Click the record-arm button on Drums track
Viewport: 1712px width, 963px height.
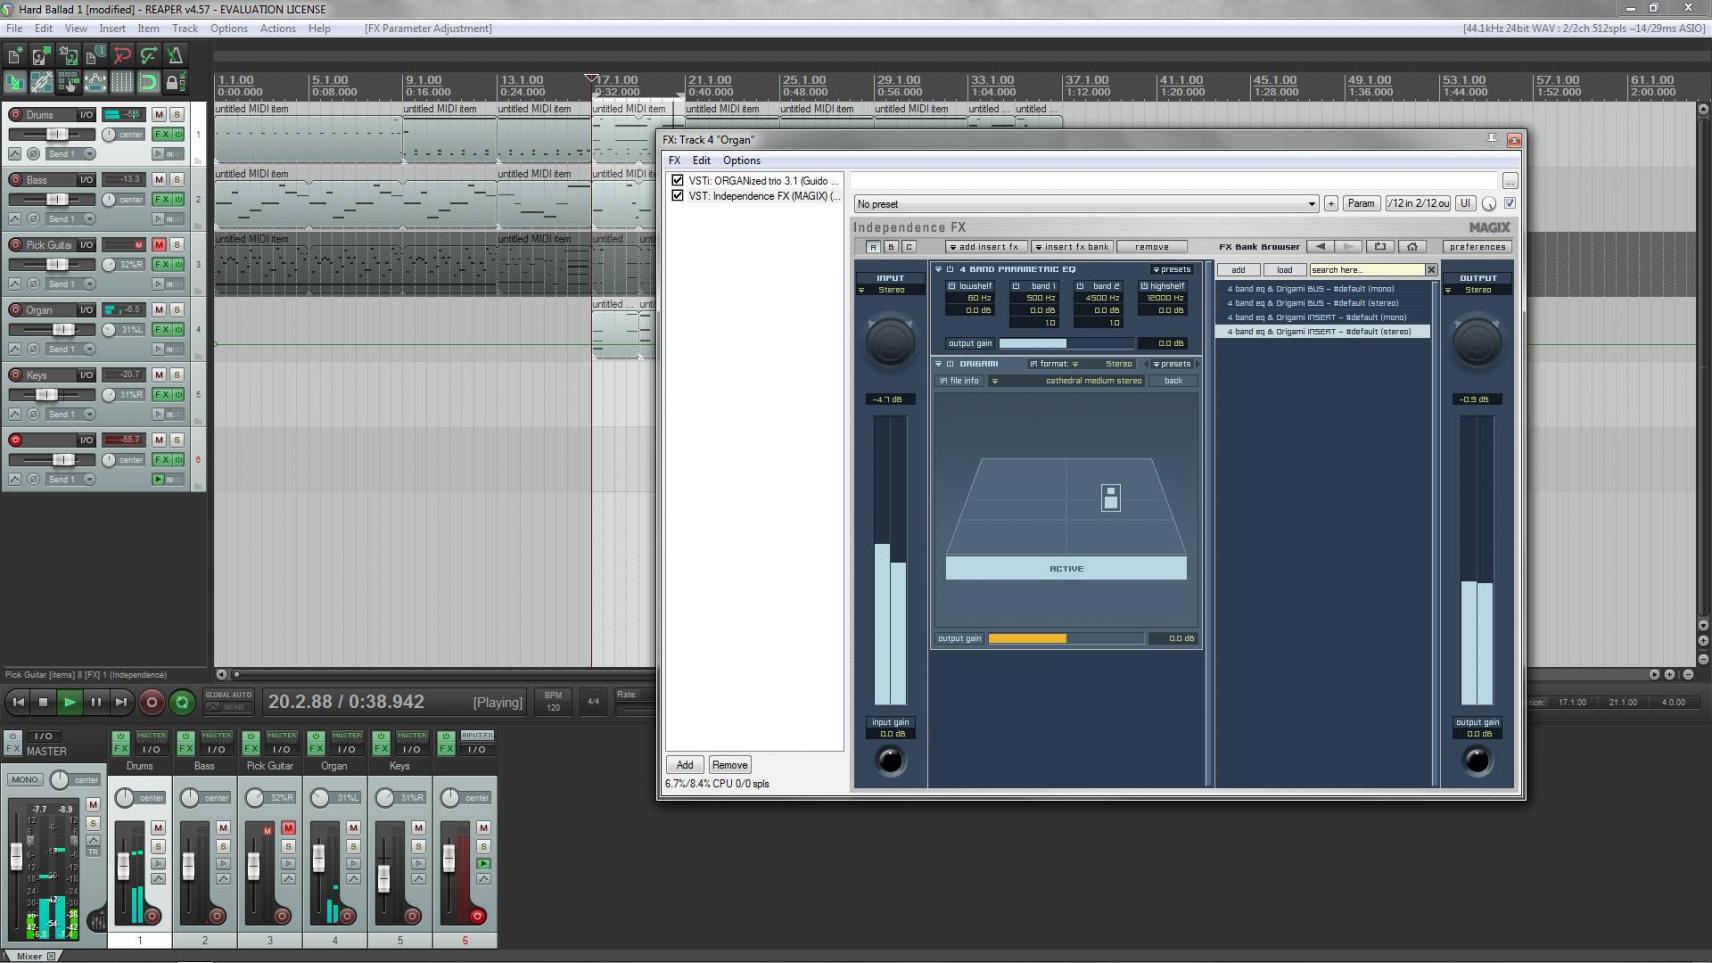point(15,115)
